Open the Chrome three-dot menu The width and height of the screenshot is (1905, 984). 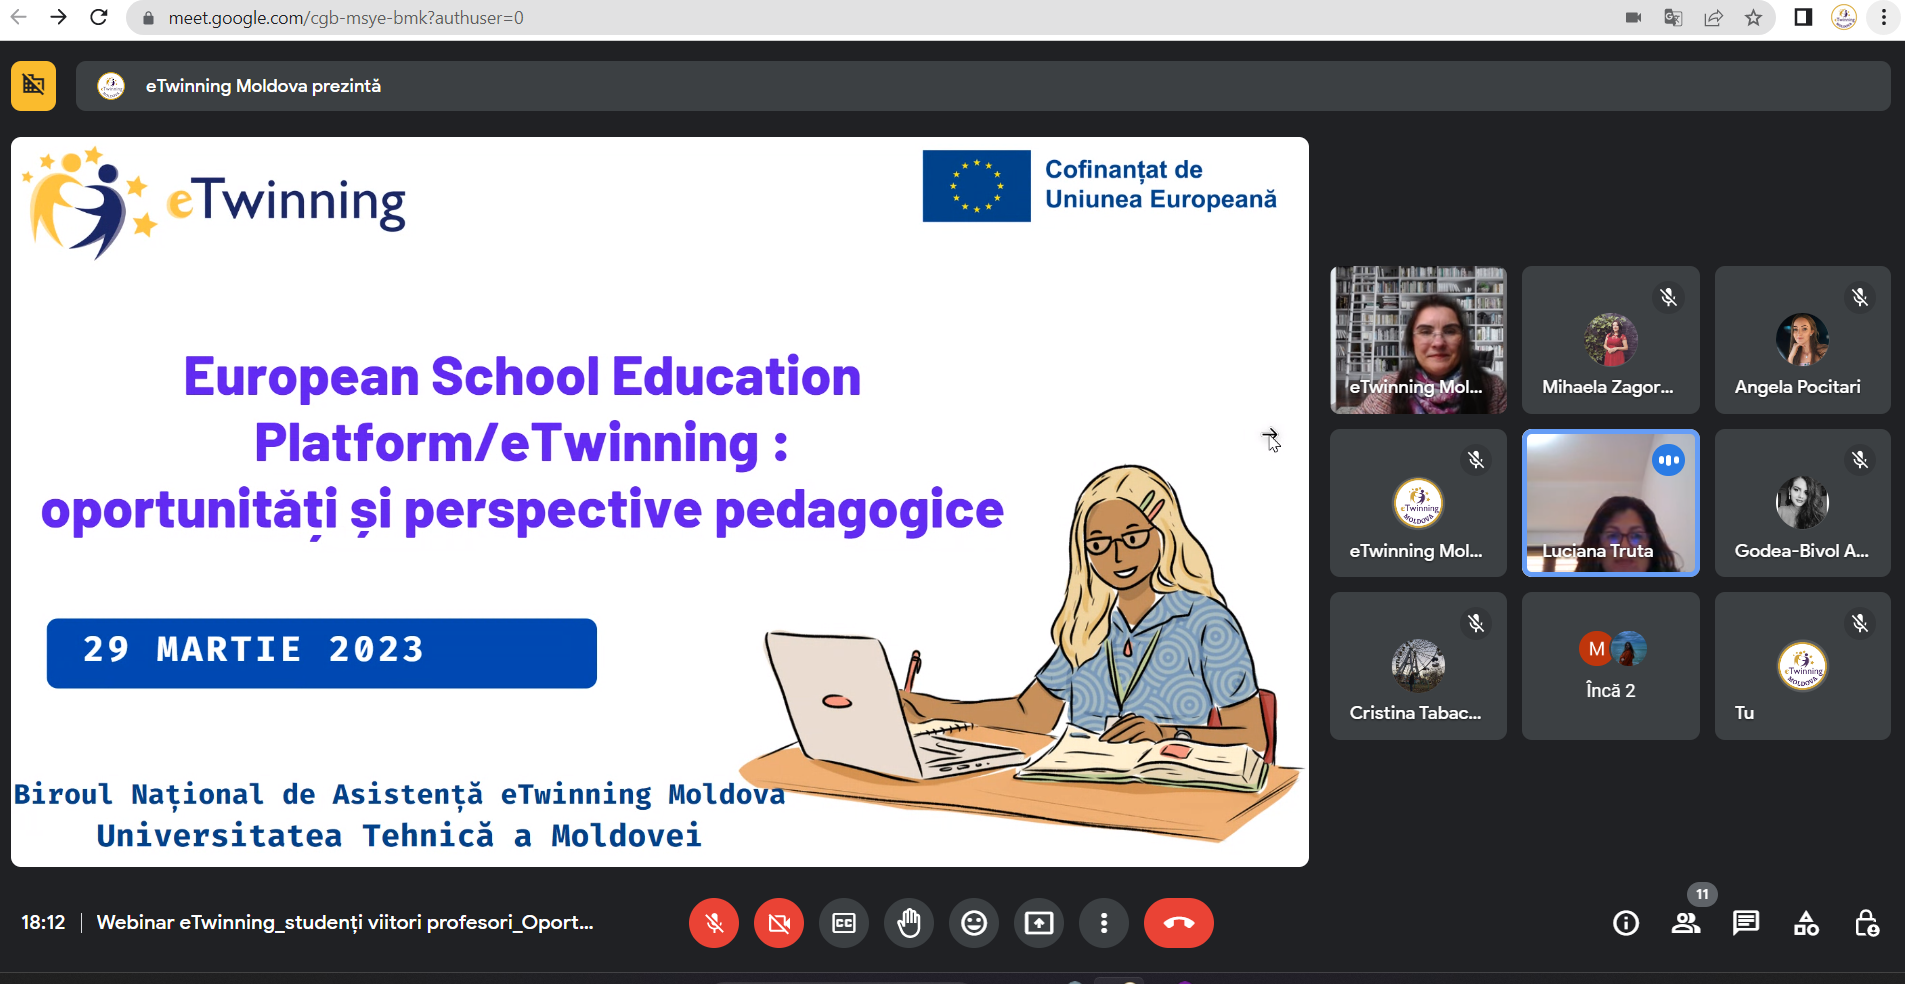click(1884, 17)
